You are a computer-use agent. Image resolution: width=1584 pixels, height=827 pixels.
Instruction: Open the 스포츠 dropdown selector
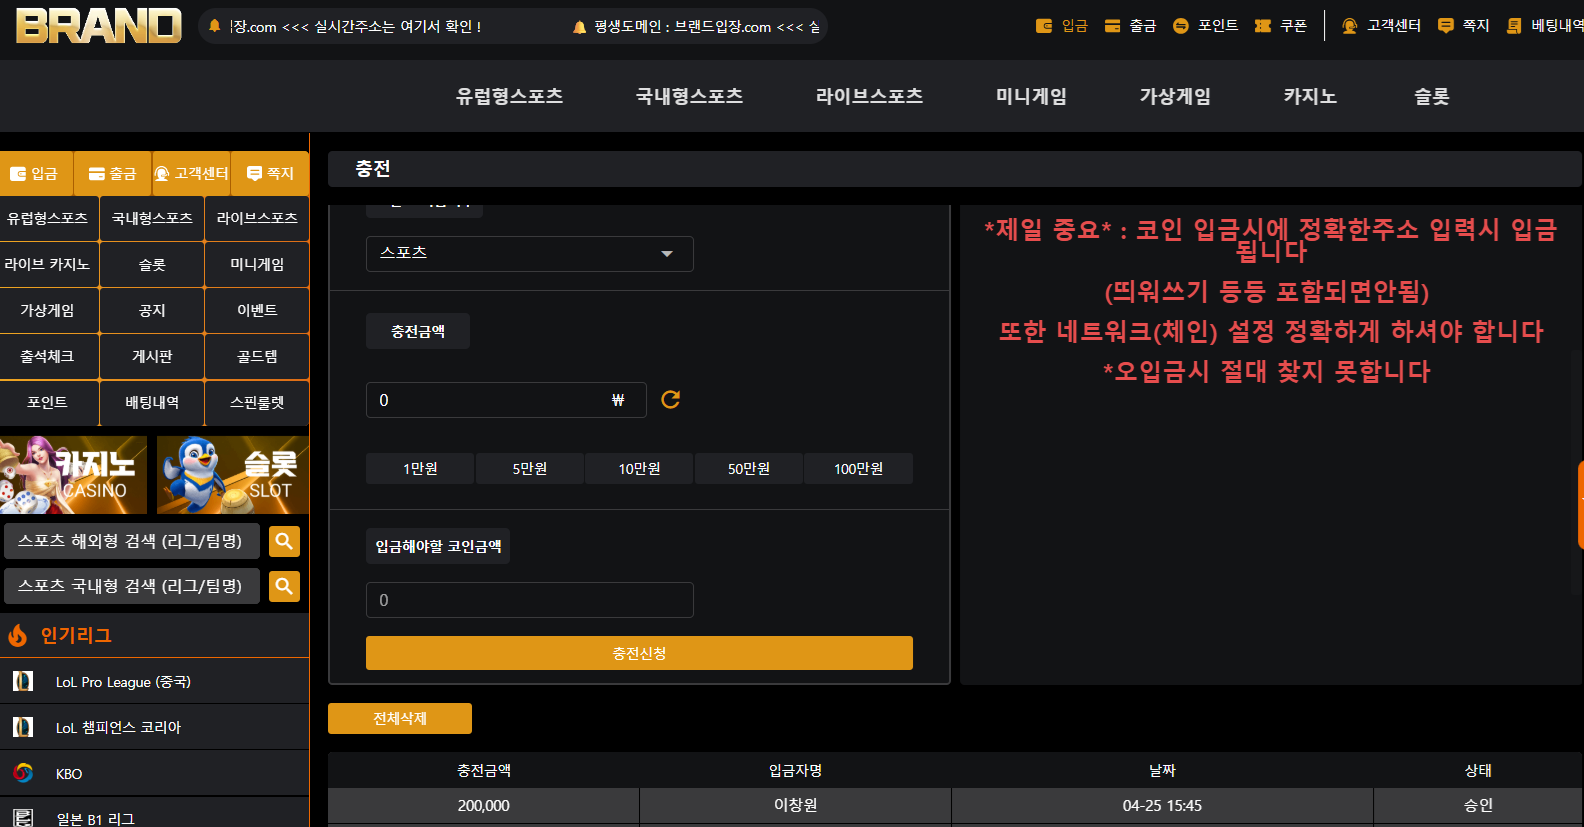530,253
